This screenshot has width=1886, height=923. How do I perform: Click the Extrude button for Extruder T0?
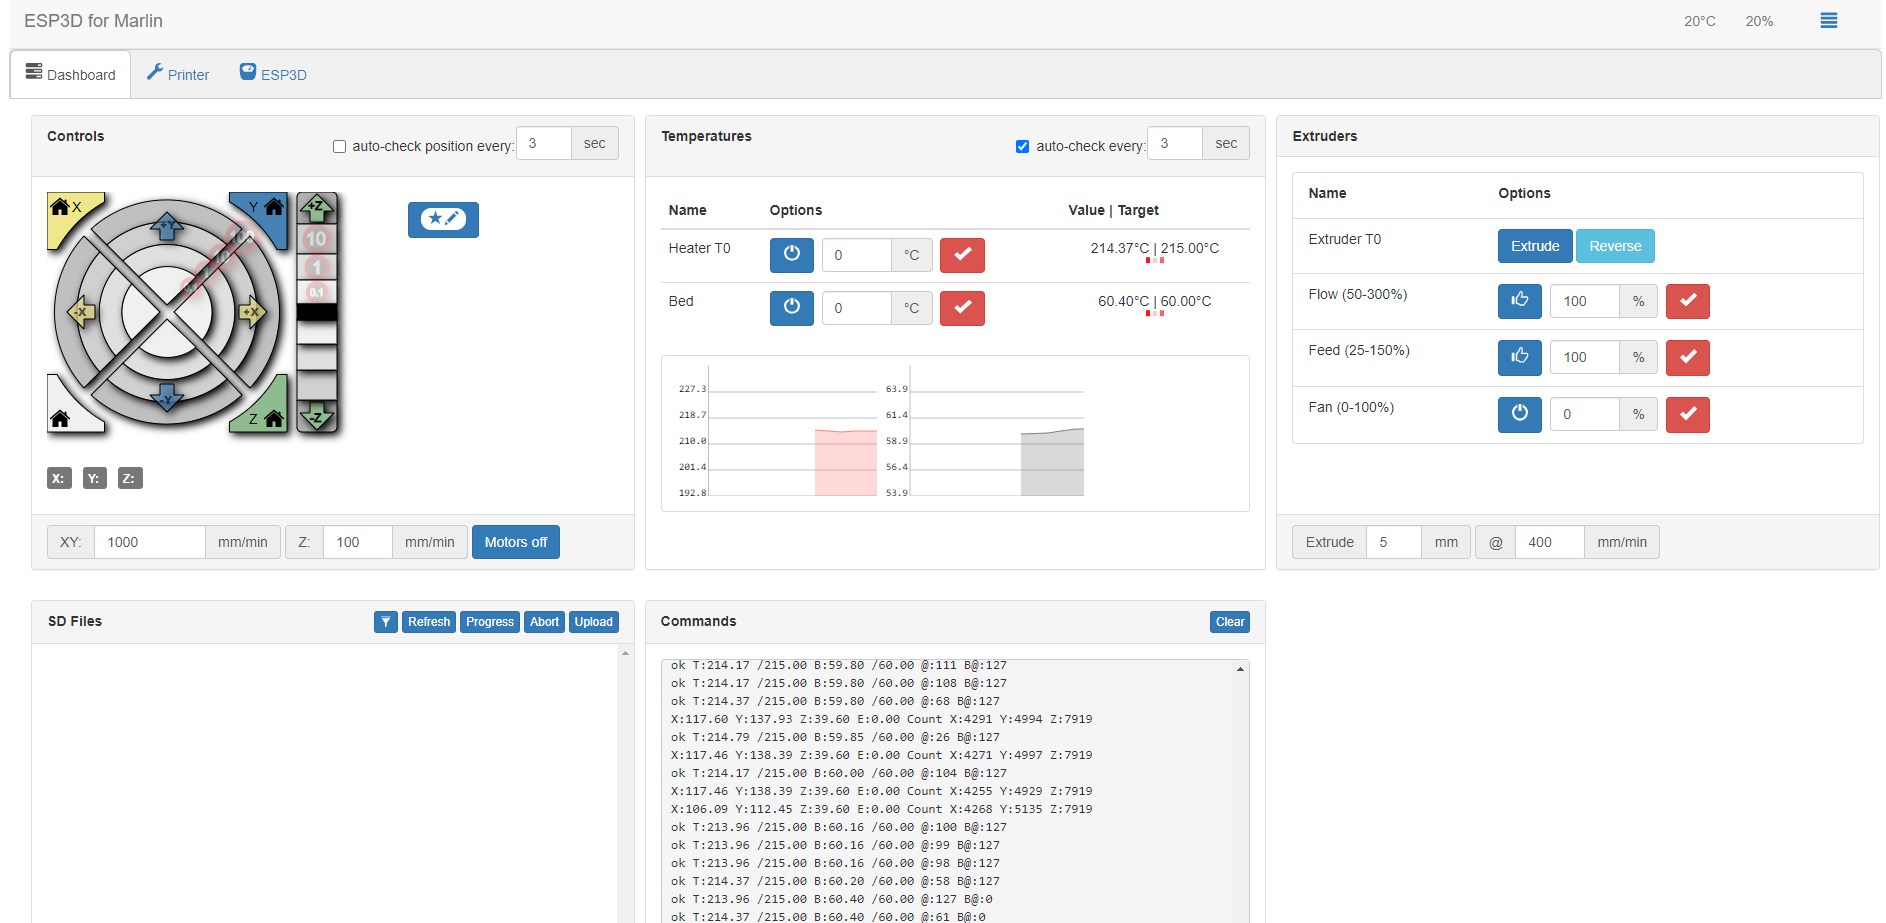(1535, 246)
